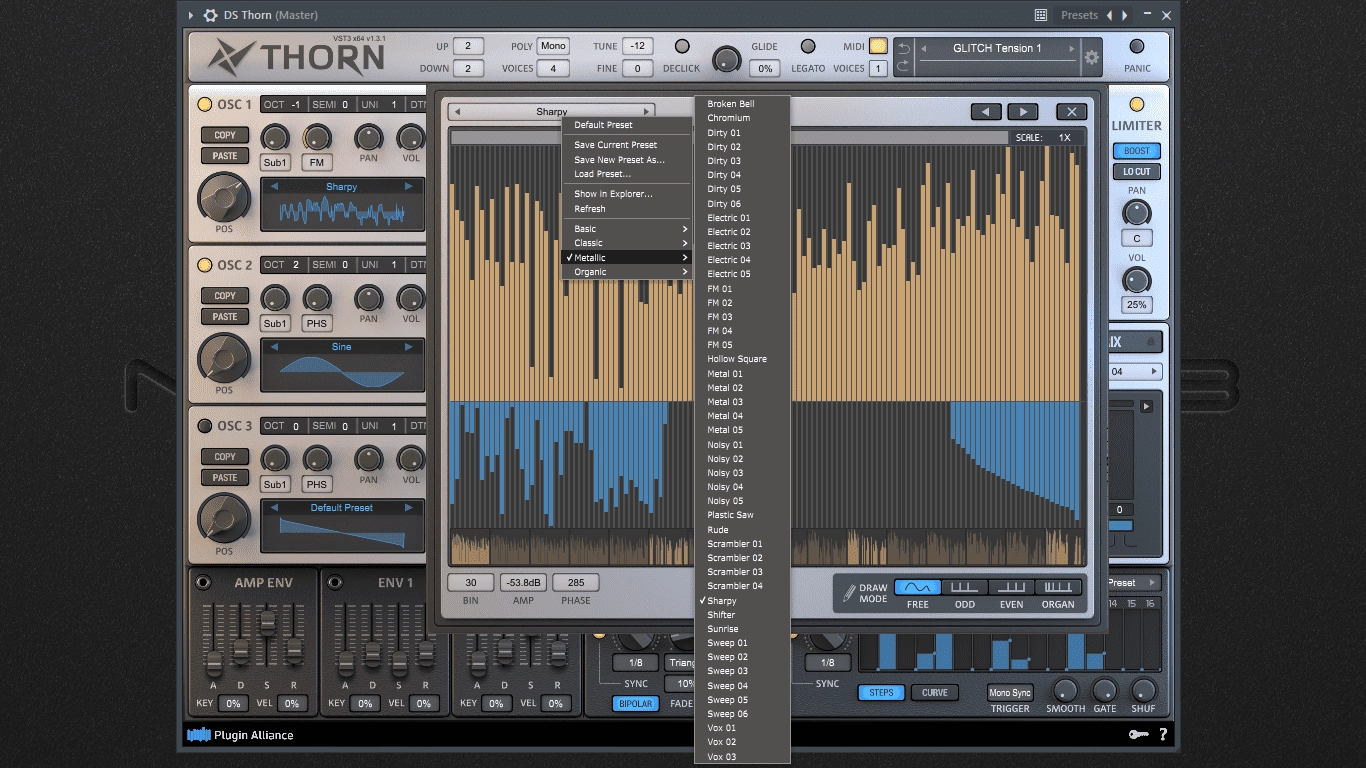The height and width of the screenshot is (768, 1366).
Task: Click the license key icon
Action: click(1138, 735)
